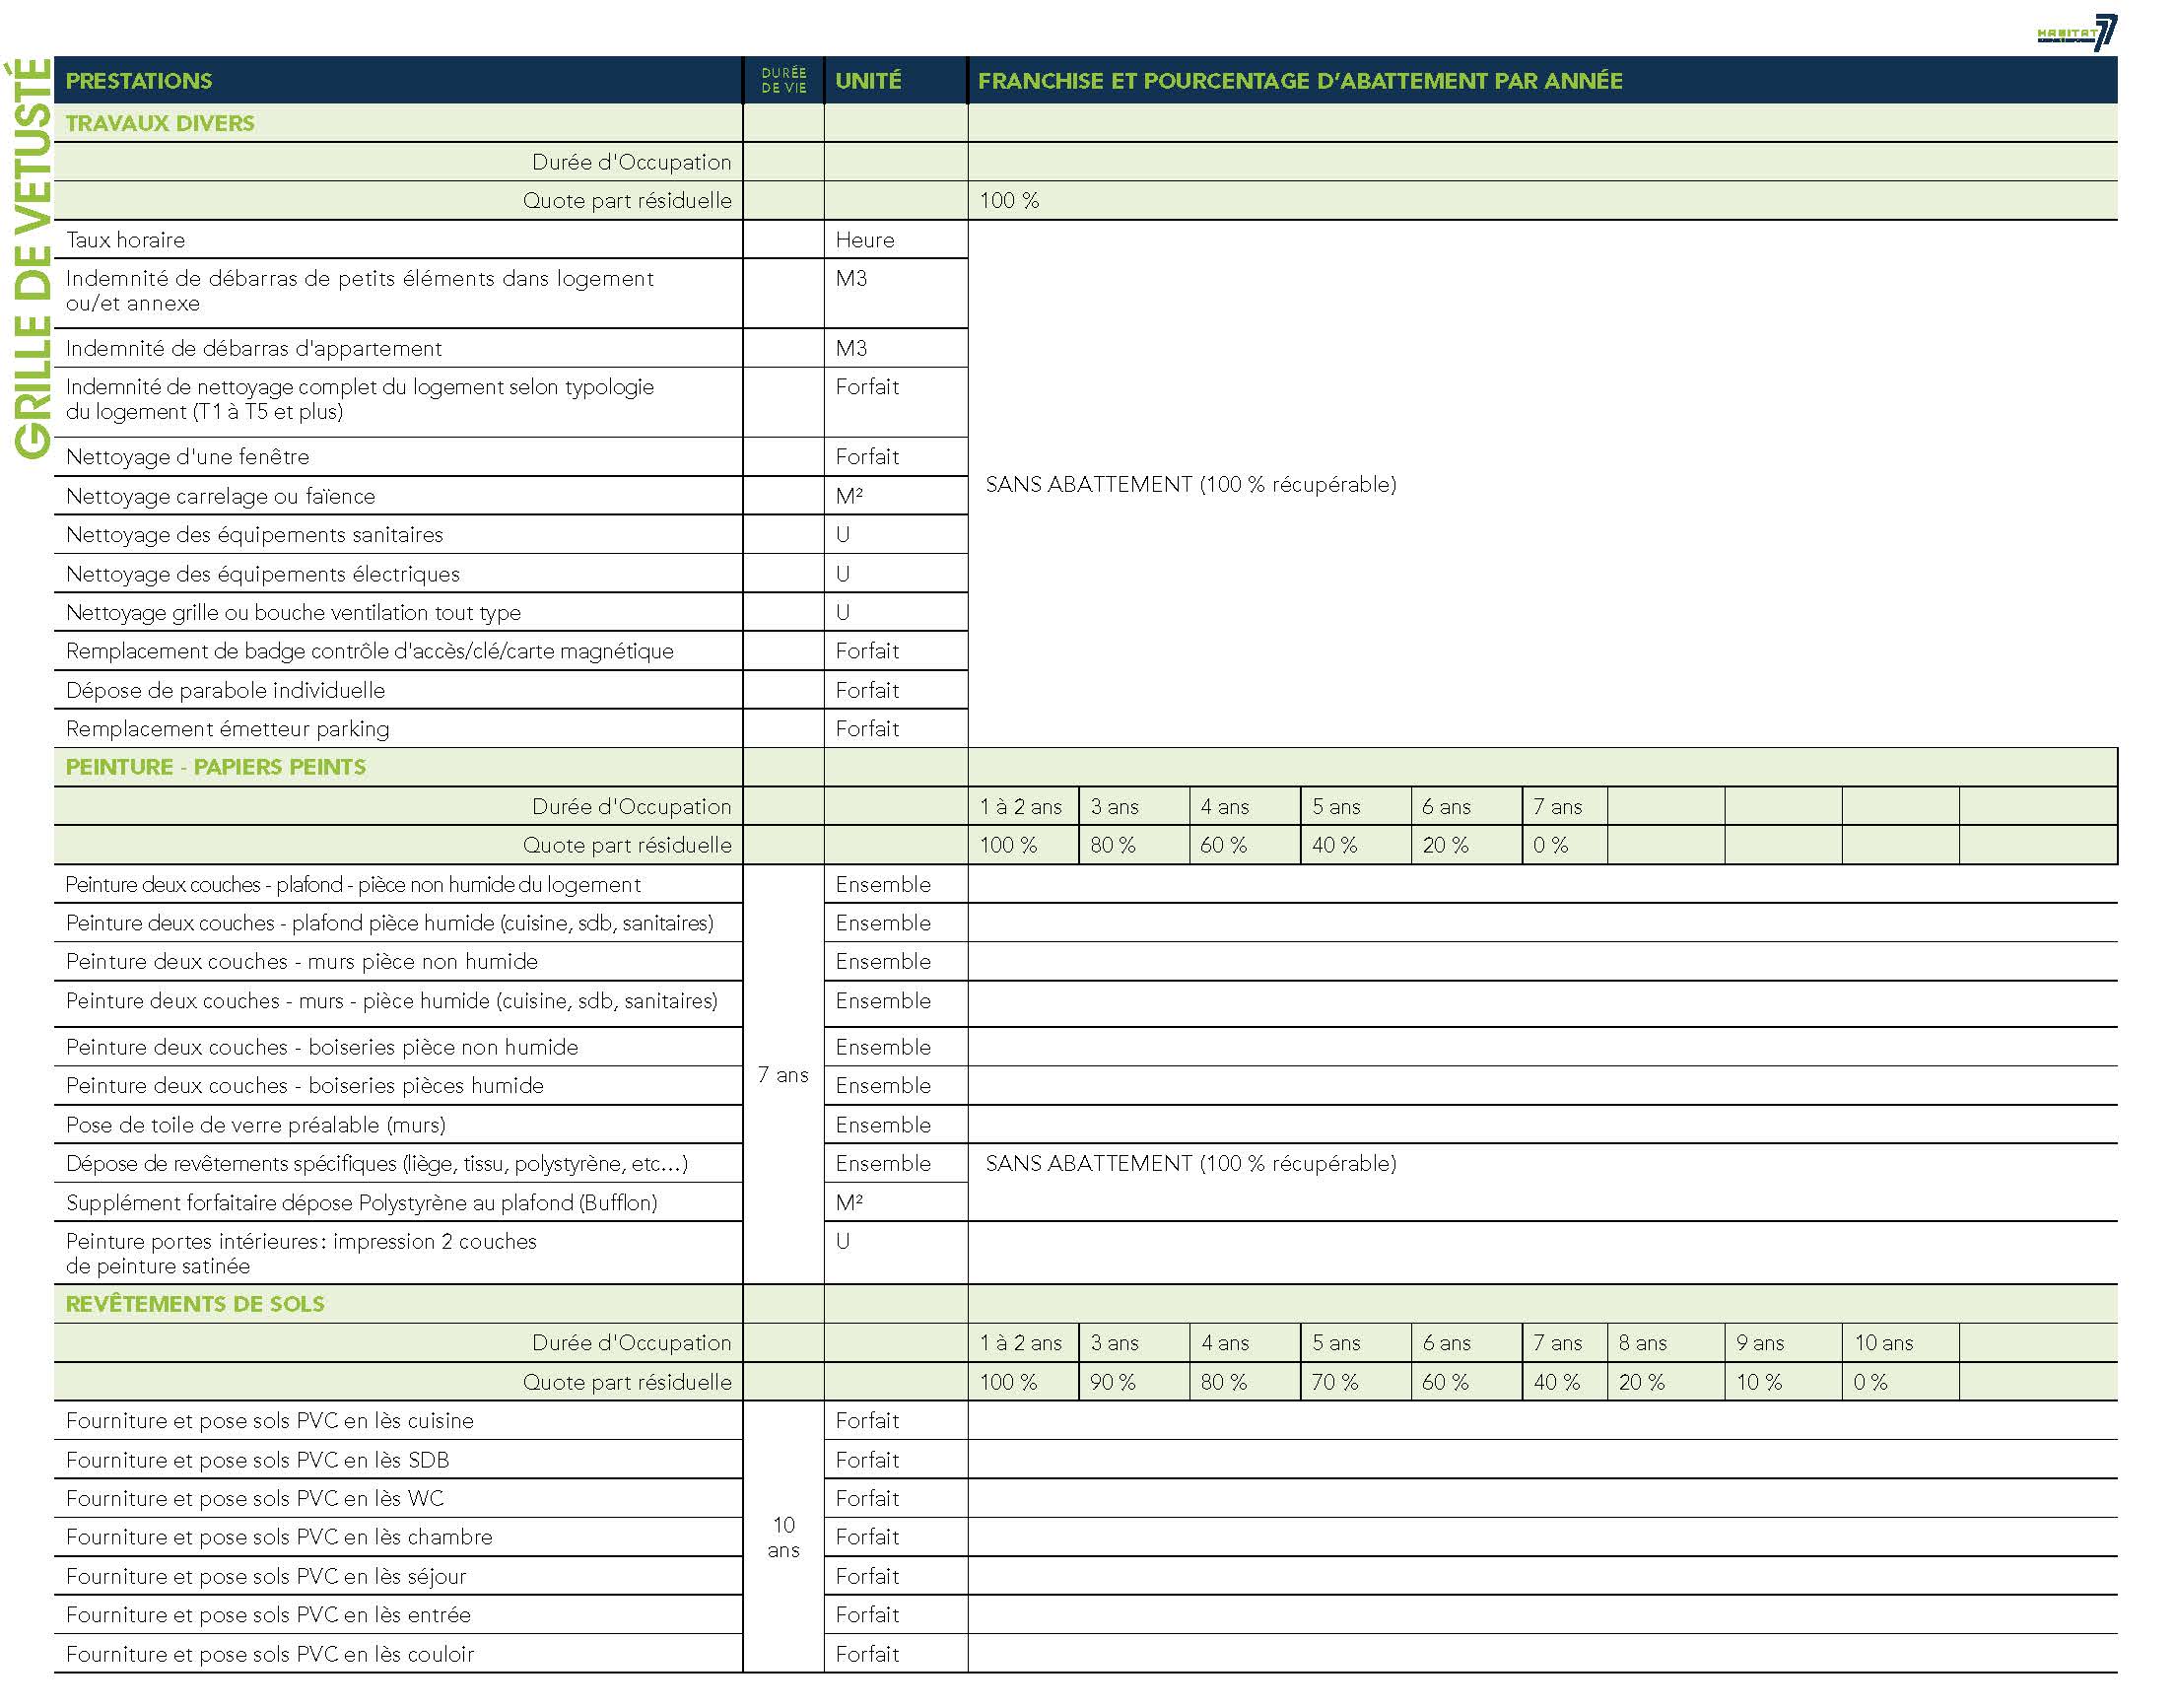The height and width of the screenshot is (1708, 2173).
Task: Click SANS ABATTEMENT text in peinture section
Action: coord(1191,1163)
